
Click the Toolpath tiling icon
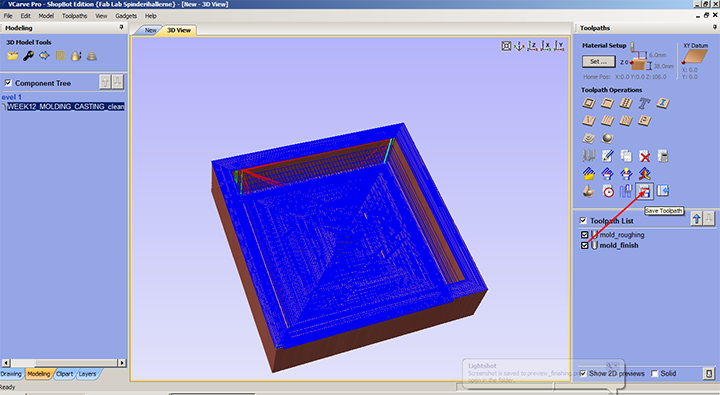[x=626, y=191]
